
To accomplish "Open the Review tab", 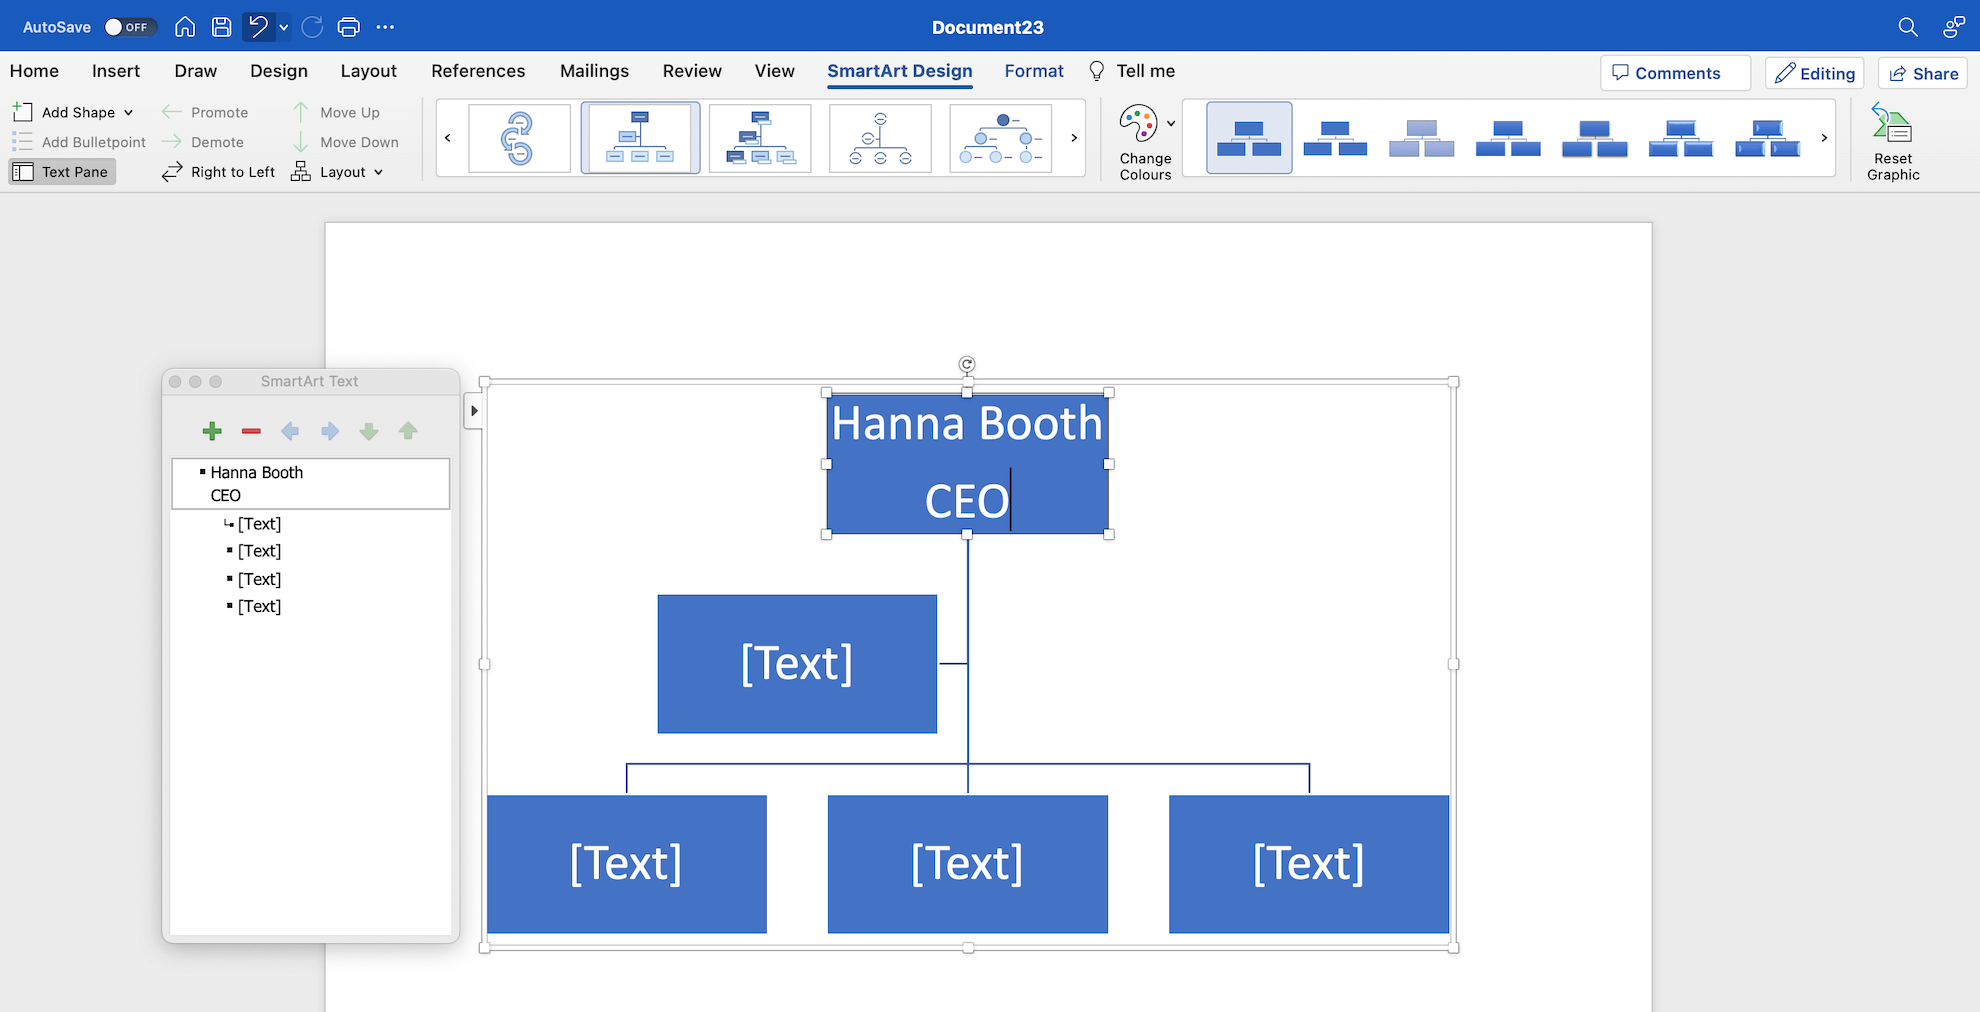I will 692,71.
